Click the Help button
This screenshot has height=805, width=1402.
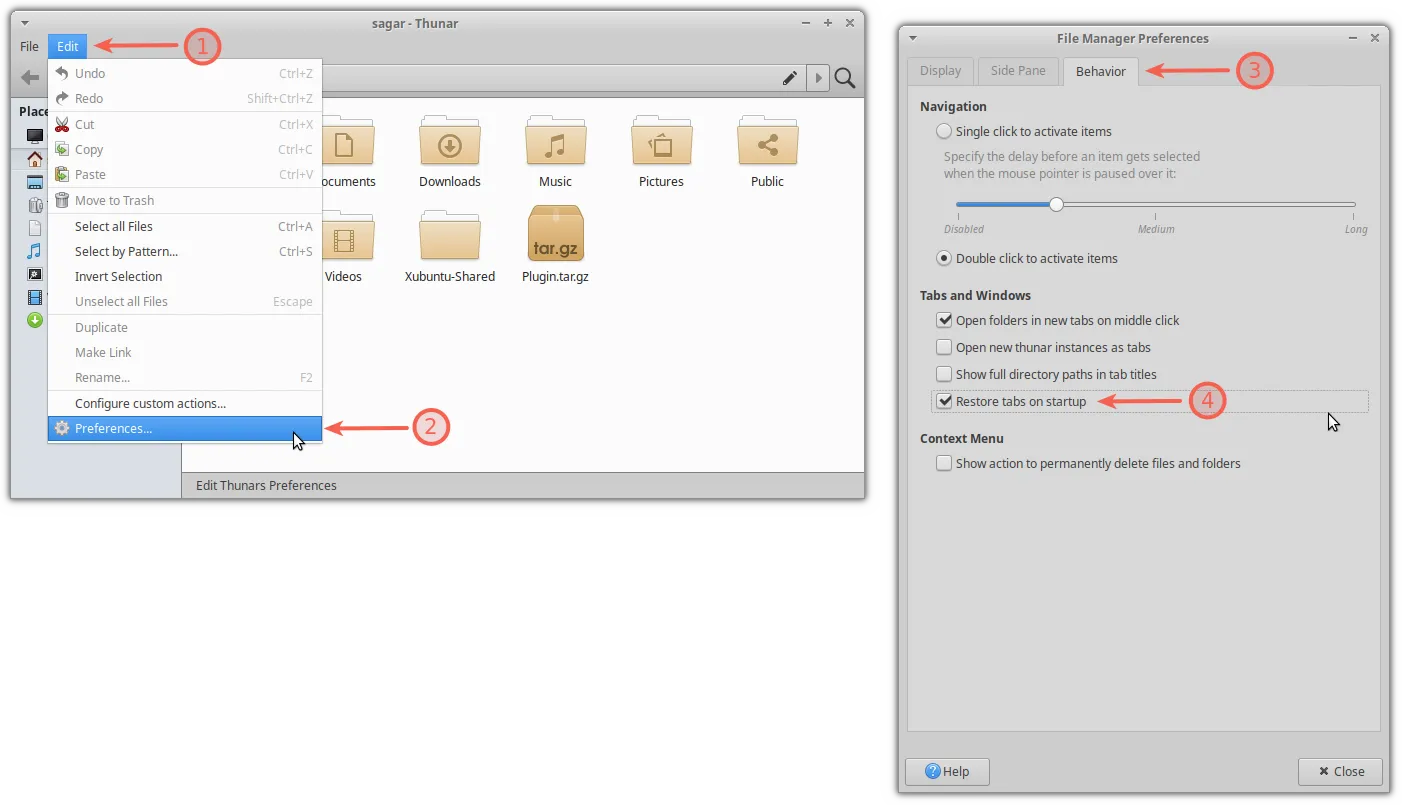[947, 771]
